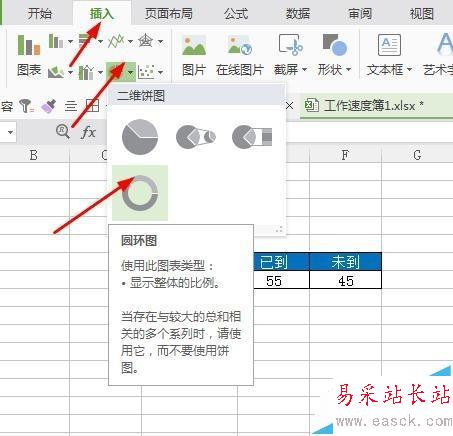This screenshot has width=453, height=436.
Task: Select the pie-of-pie chart option
Action: [x=196, y=137]
